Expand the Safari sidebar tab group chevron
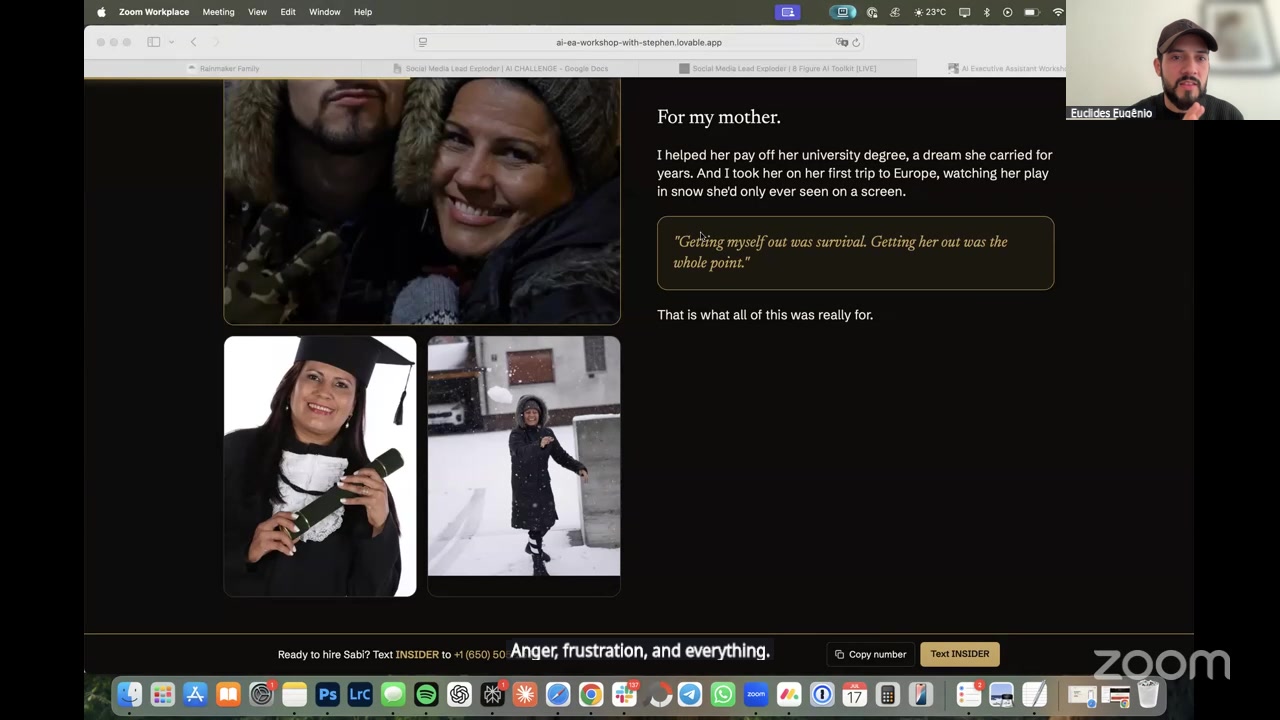Screen dimensions: 1280x720 tap(171, 42)
